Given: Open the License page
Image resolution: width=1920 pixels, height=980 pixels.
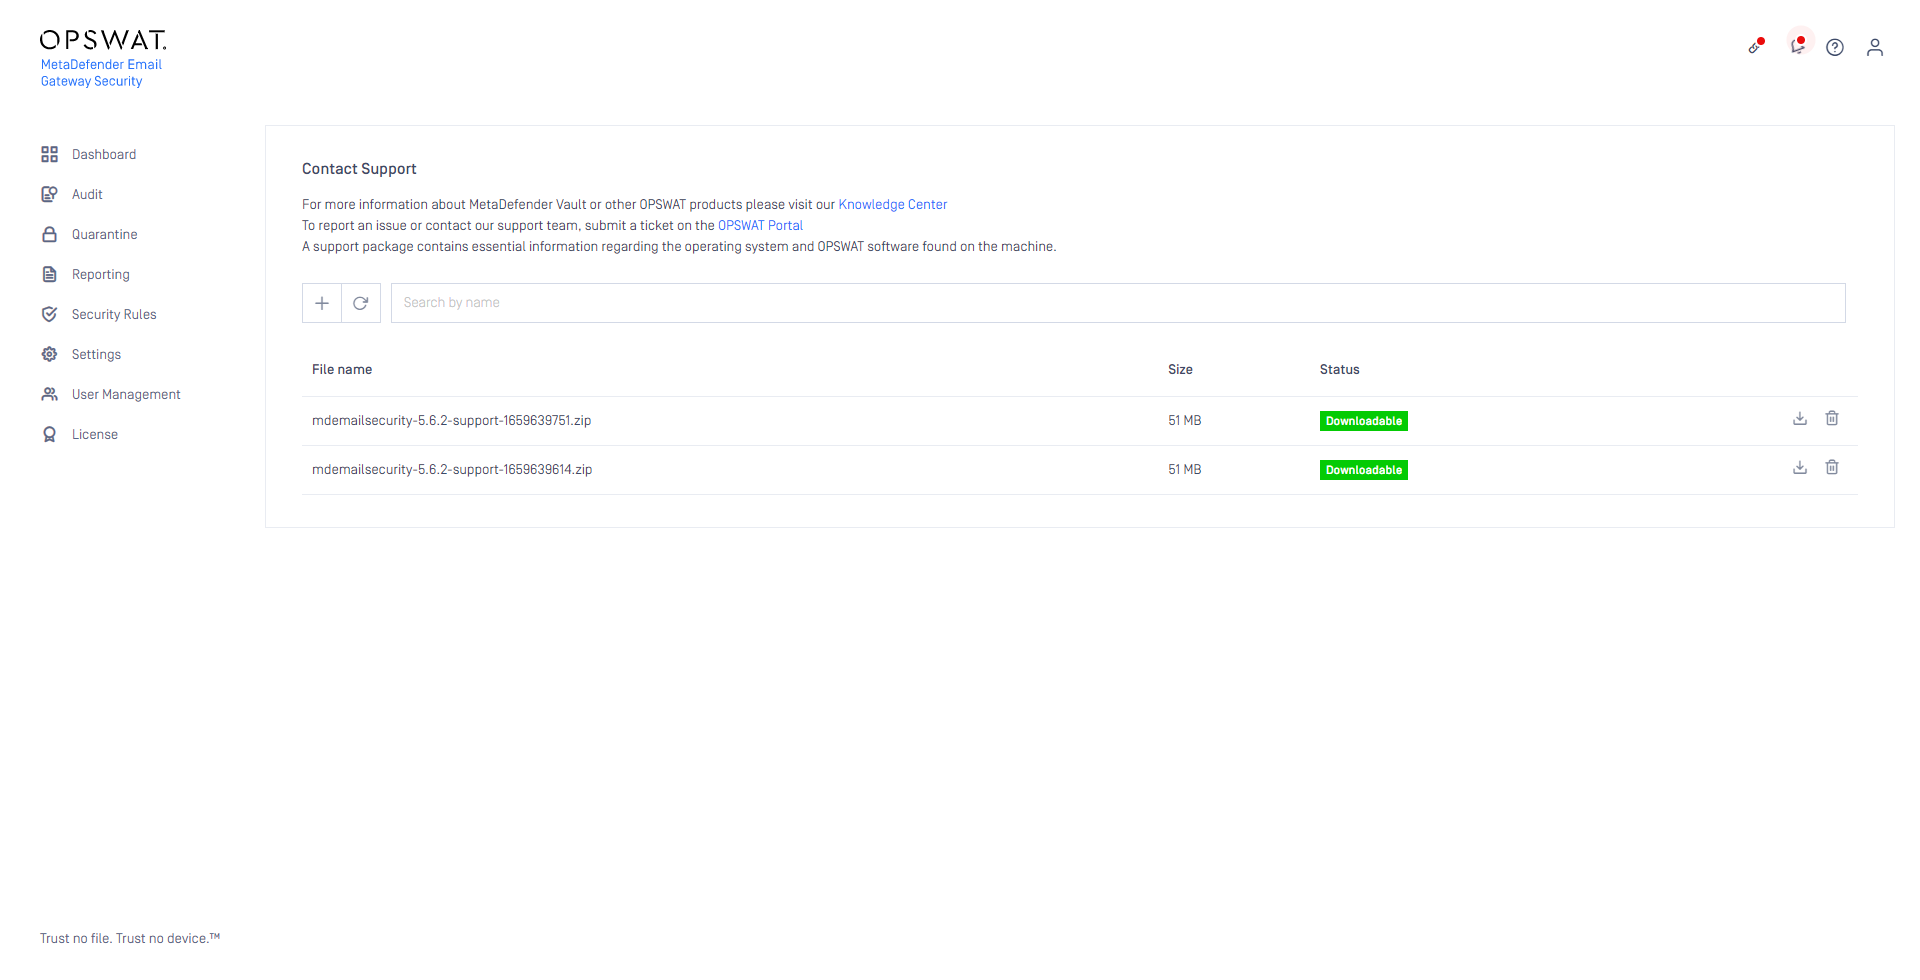Looking at the screenshot, I should (x=95, y=434).
